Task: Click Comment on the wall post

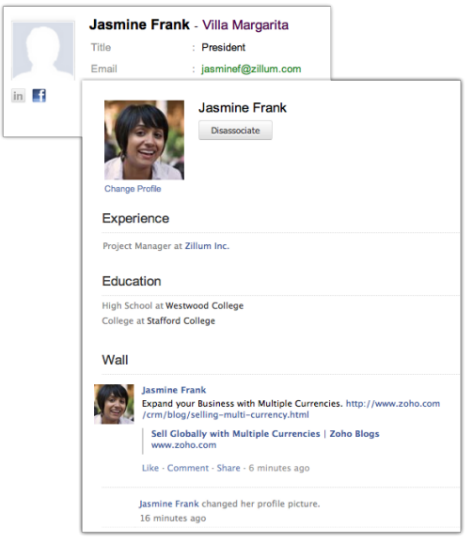Action: pos(188,468)
